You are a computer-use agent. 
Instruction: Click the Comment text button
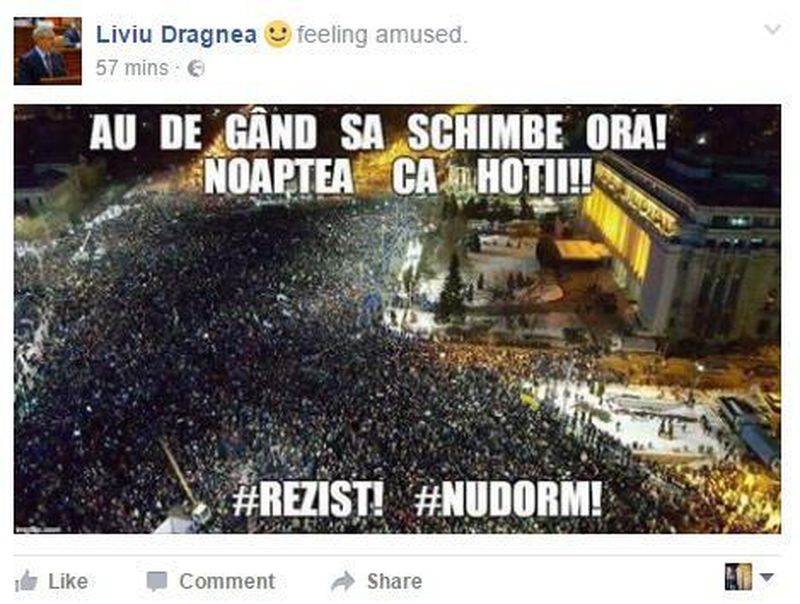[x=227, y=582]
